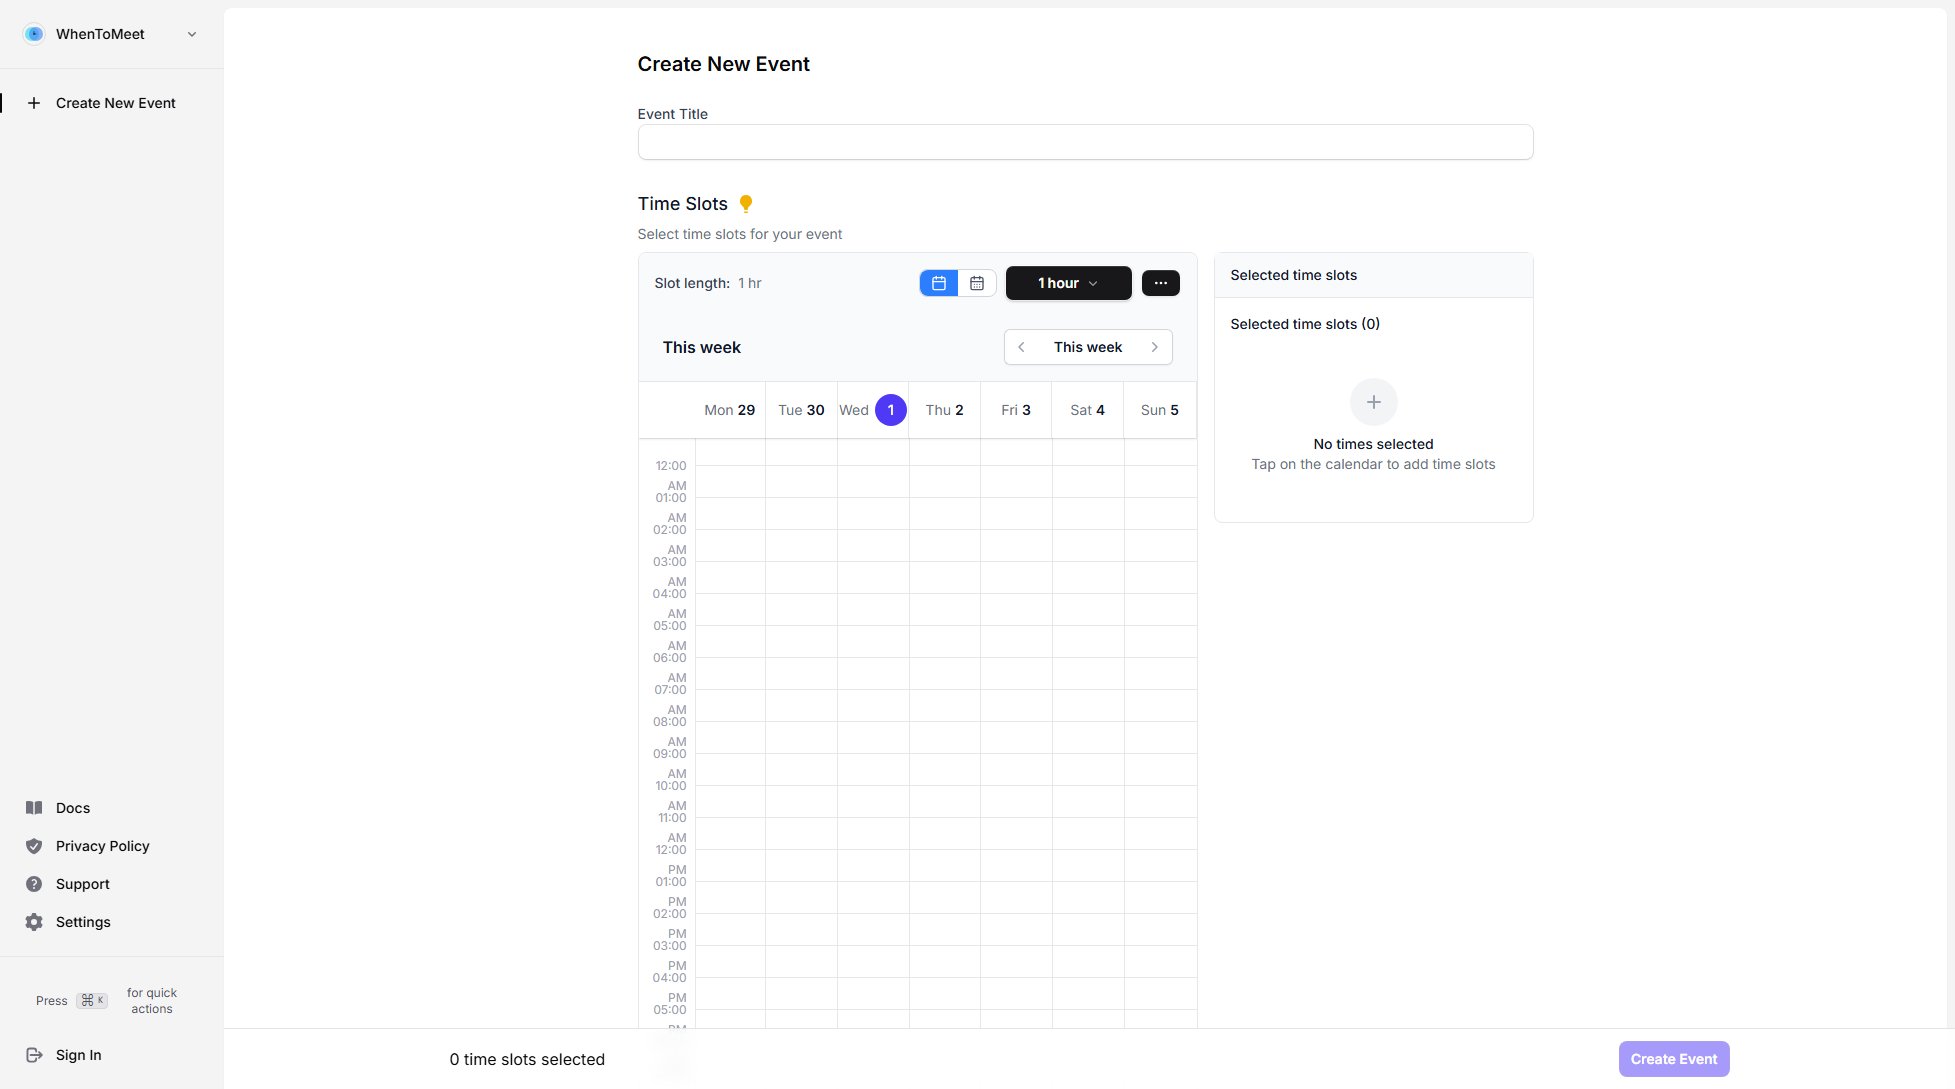Go to previous week with left chevron
This screenshot has height=1089, width=1955.
pyautogui.click(x=1021, y=347)
